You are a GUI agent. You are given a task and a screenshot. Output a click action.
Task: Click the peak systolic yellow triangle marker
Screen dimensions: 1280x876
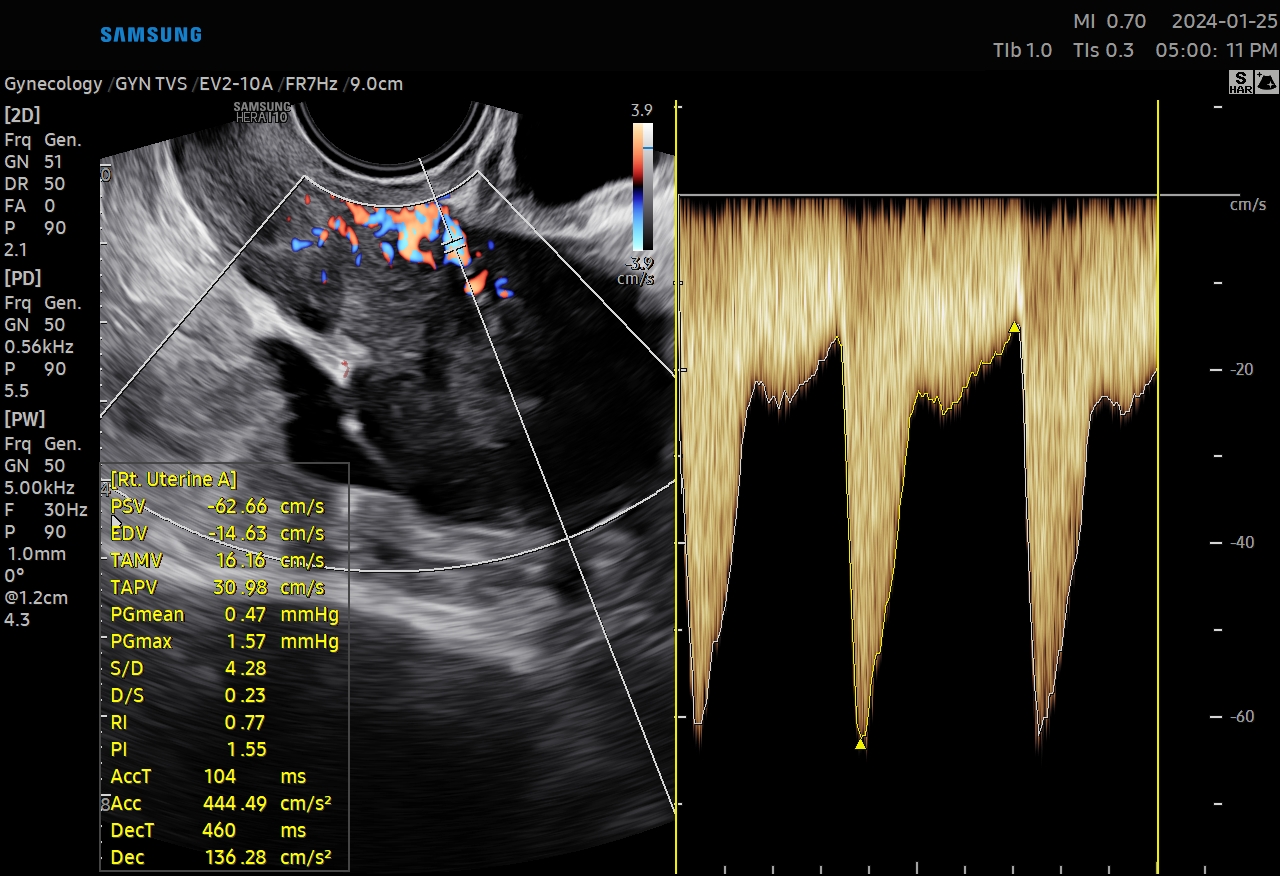pyautogui.click(x=860, y=744)
